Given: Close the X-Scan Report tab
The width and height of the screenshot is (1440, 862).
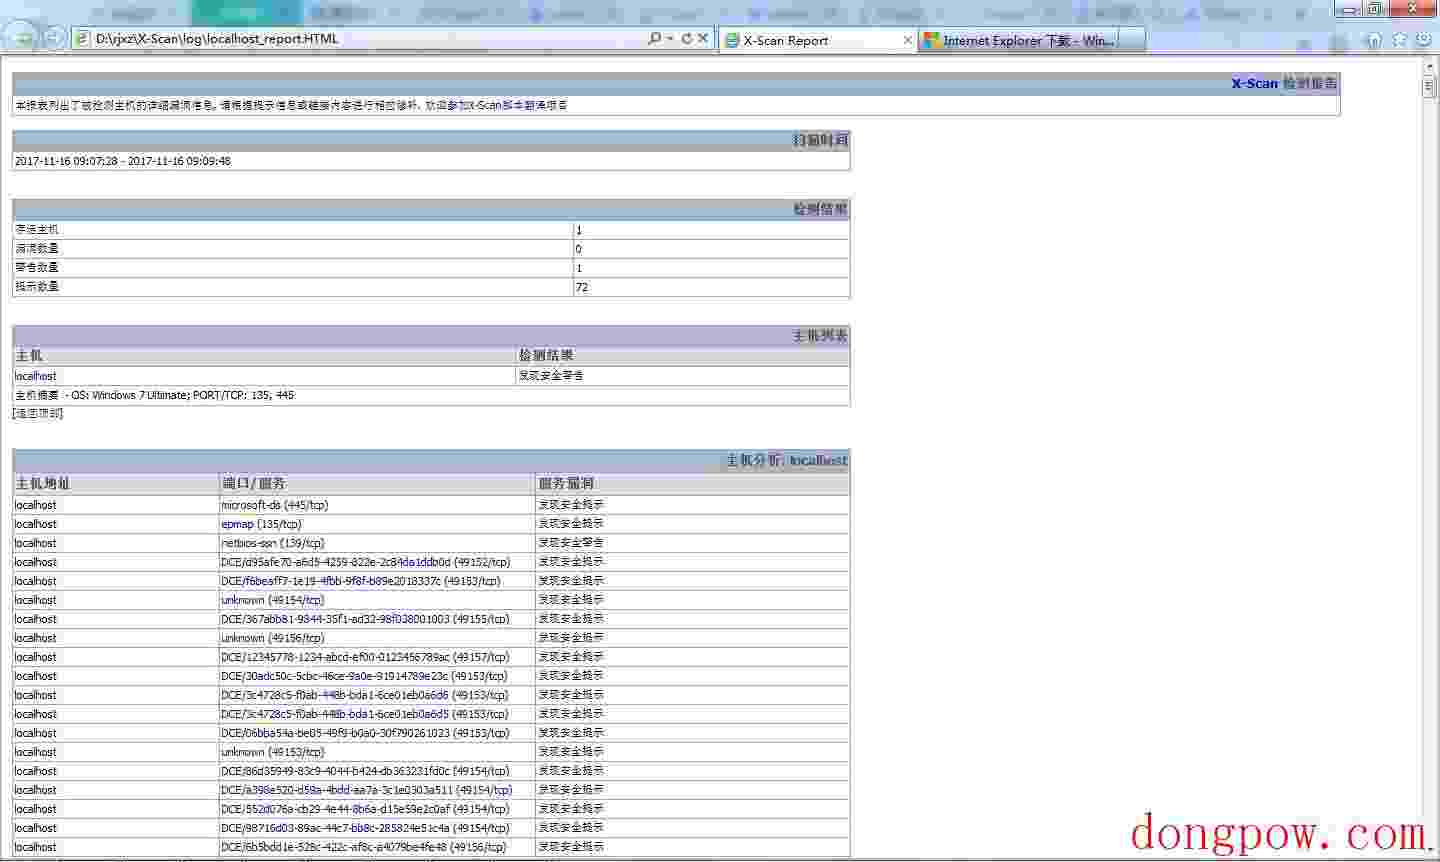Looking at the screenshot, I should [907, 40].
